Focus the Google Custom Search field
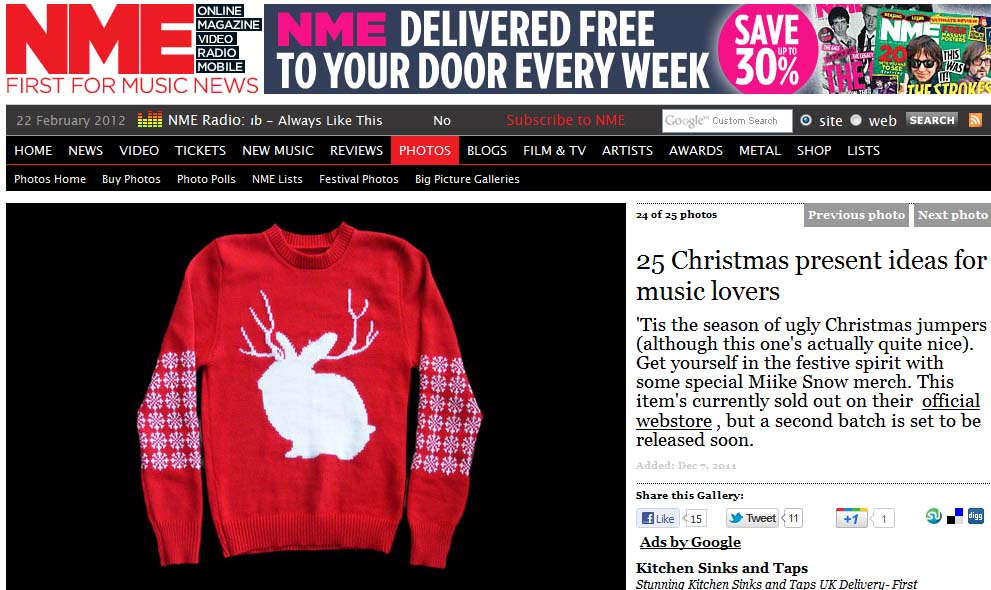 [x=727, y=121]
